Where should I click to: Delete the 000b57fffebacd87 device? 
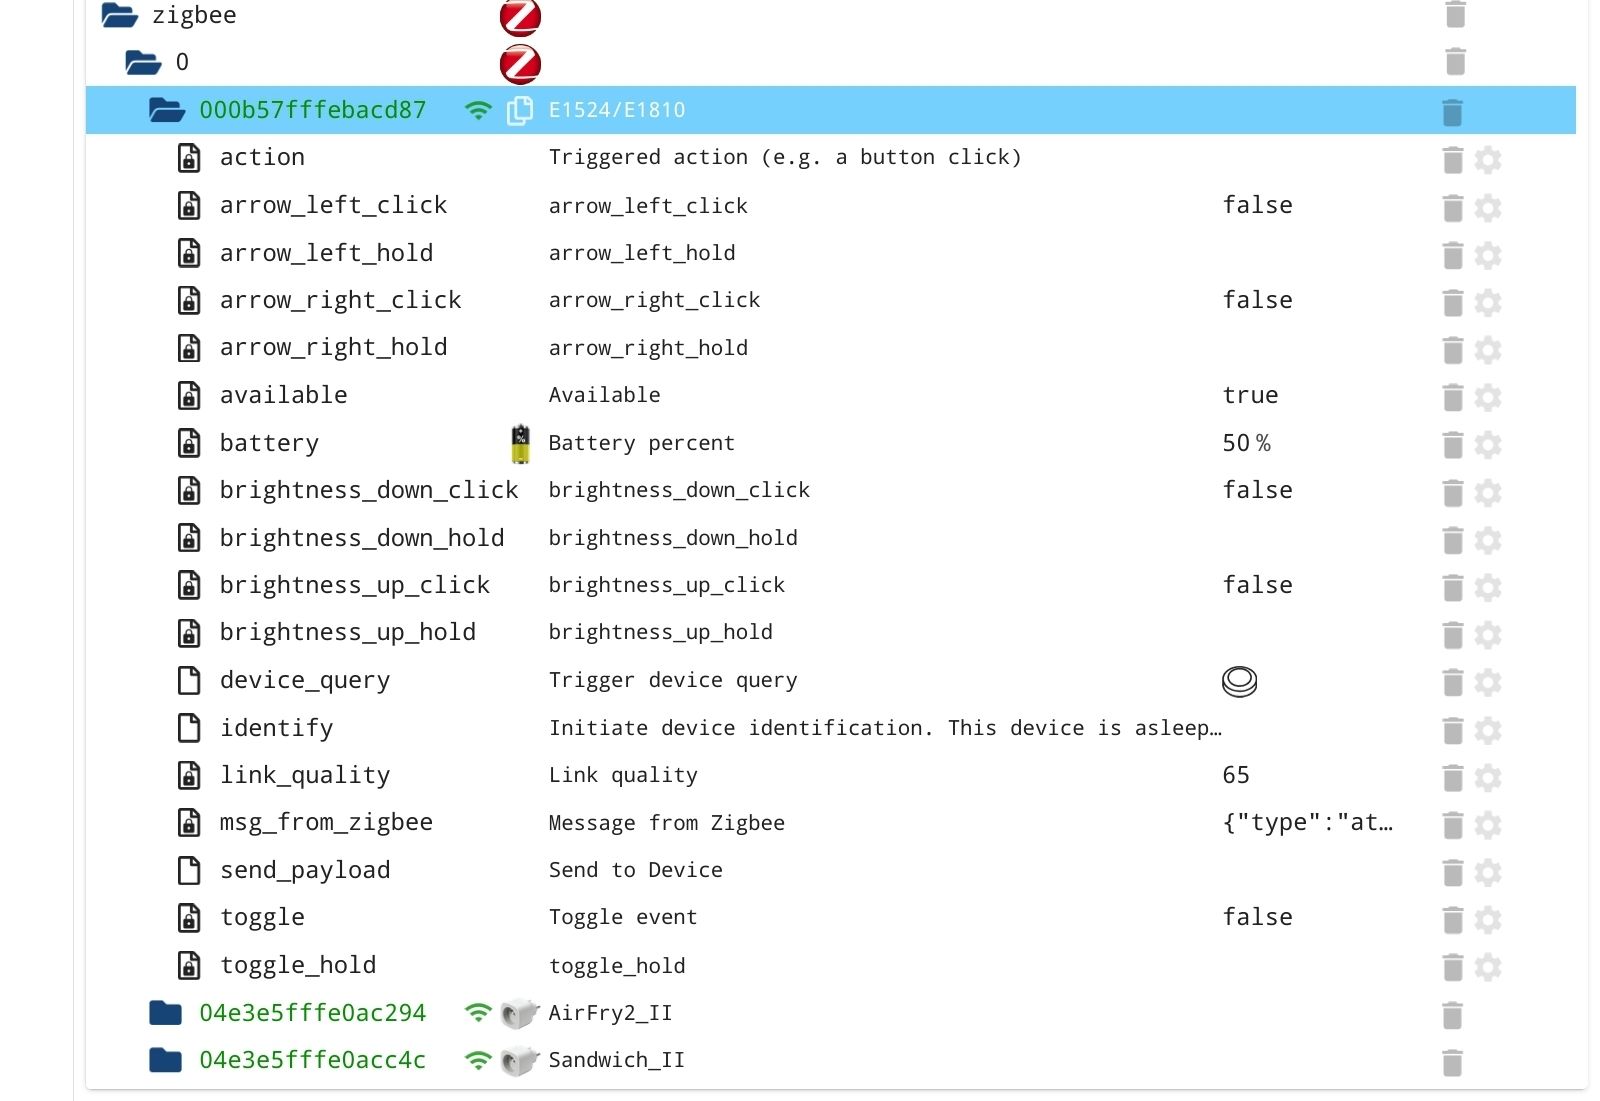pos(1452,112)
